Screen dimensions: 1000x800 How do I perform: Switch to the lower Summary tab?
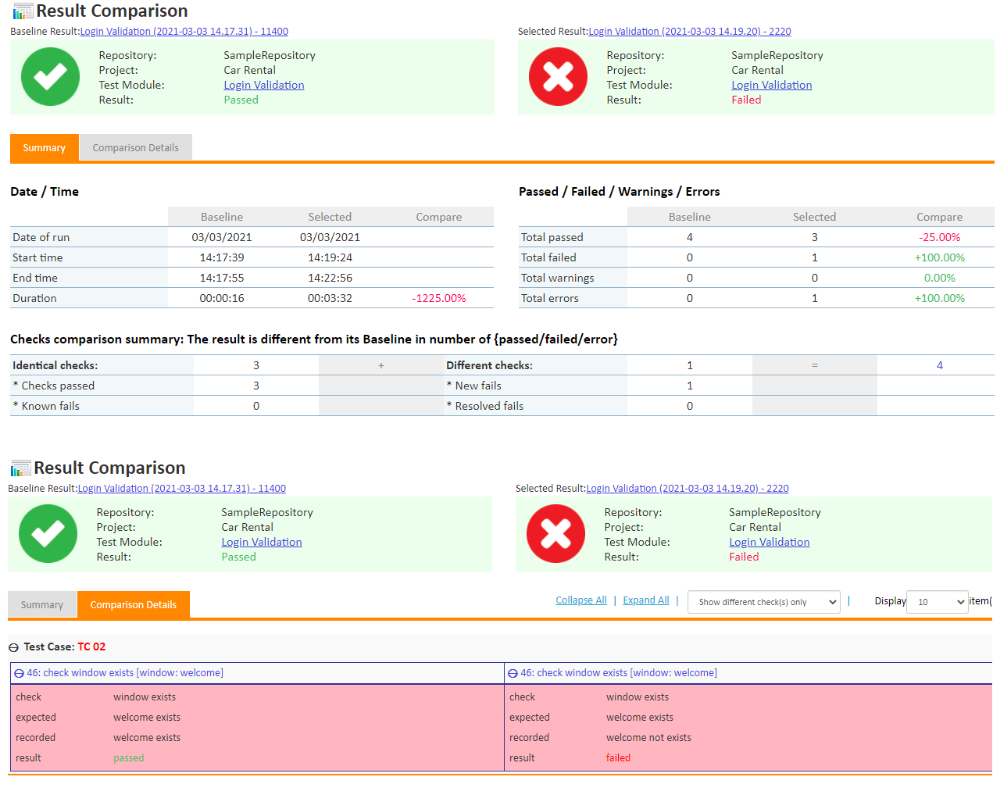coord(42,604)
